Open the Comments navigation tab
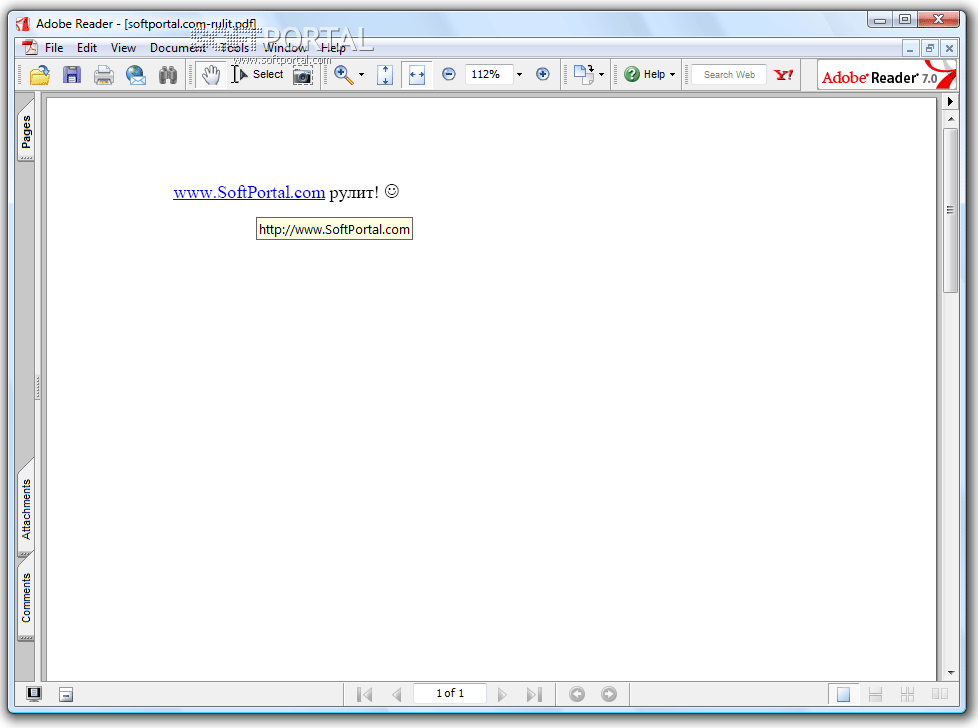 (x=26, y=597)
